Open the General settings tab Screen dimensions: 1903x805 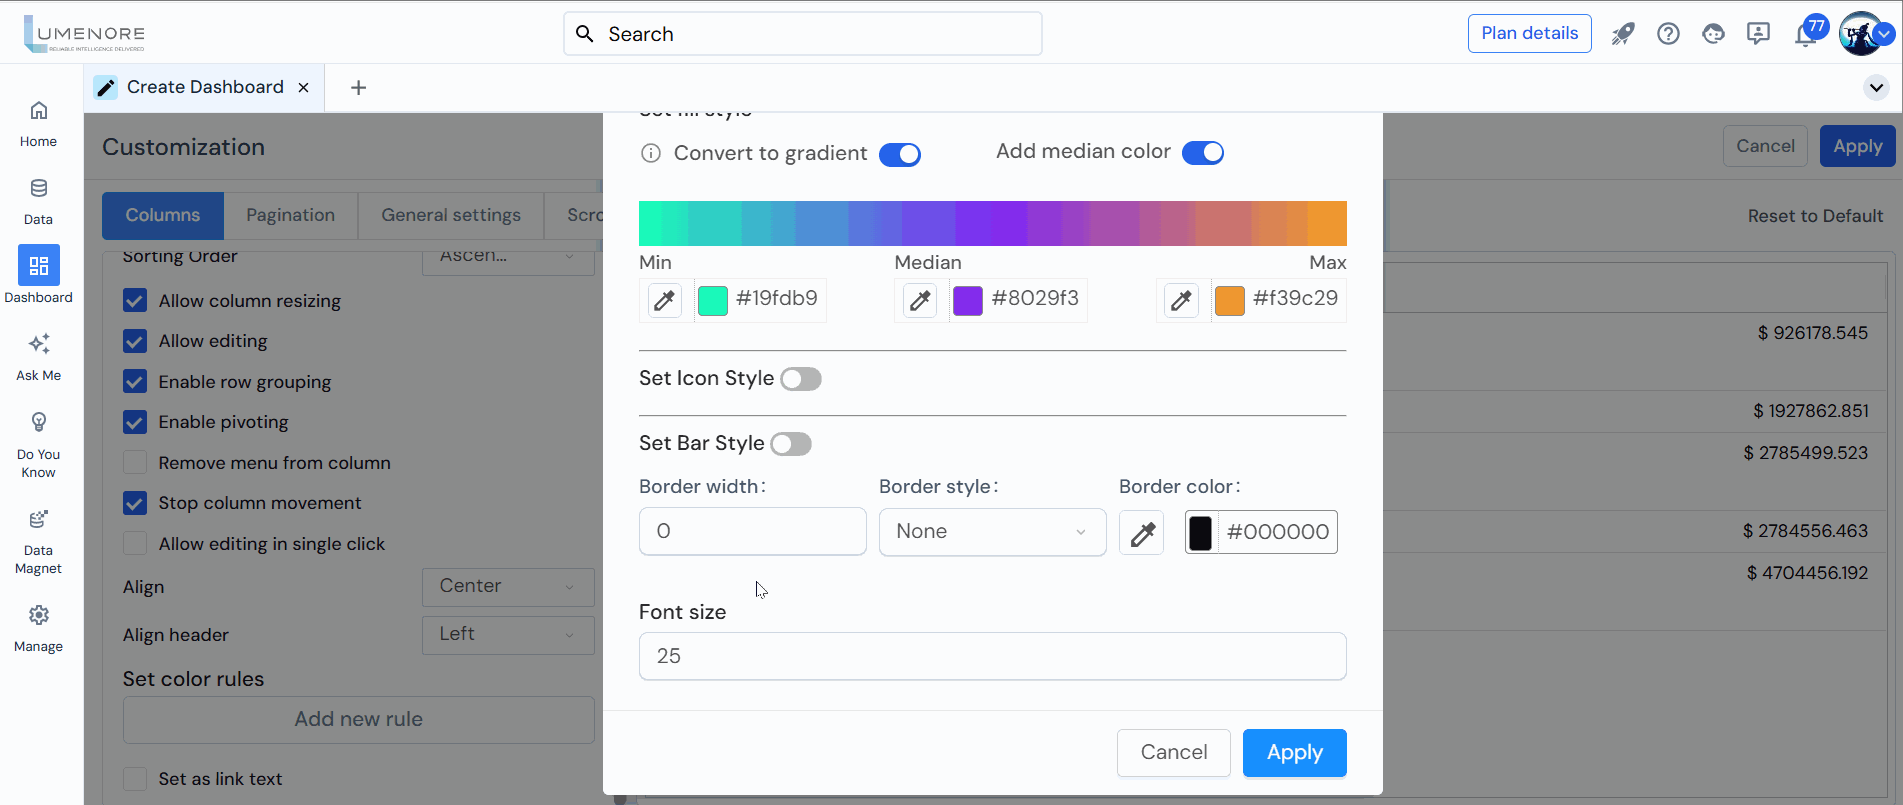[x=451, y=215]
